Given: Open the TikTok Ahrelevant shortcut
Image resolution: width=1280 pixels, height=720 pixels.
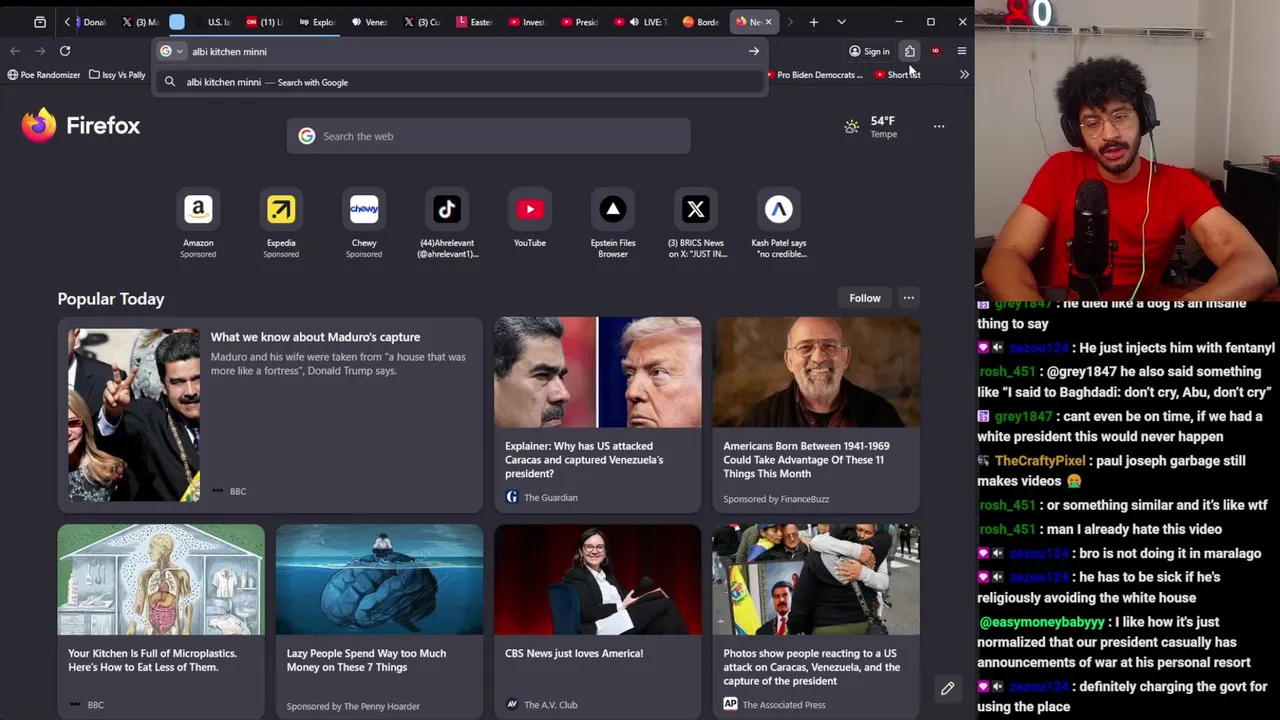Looking at the screenshot, I should click(x=447, y=221).
